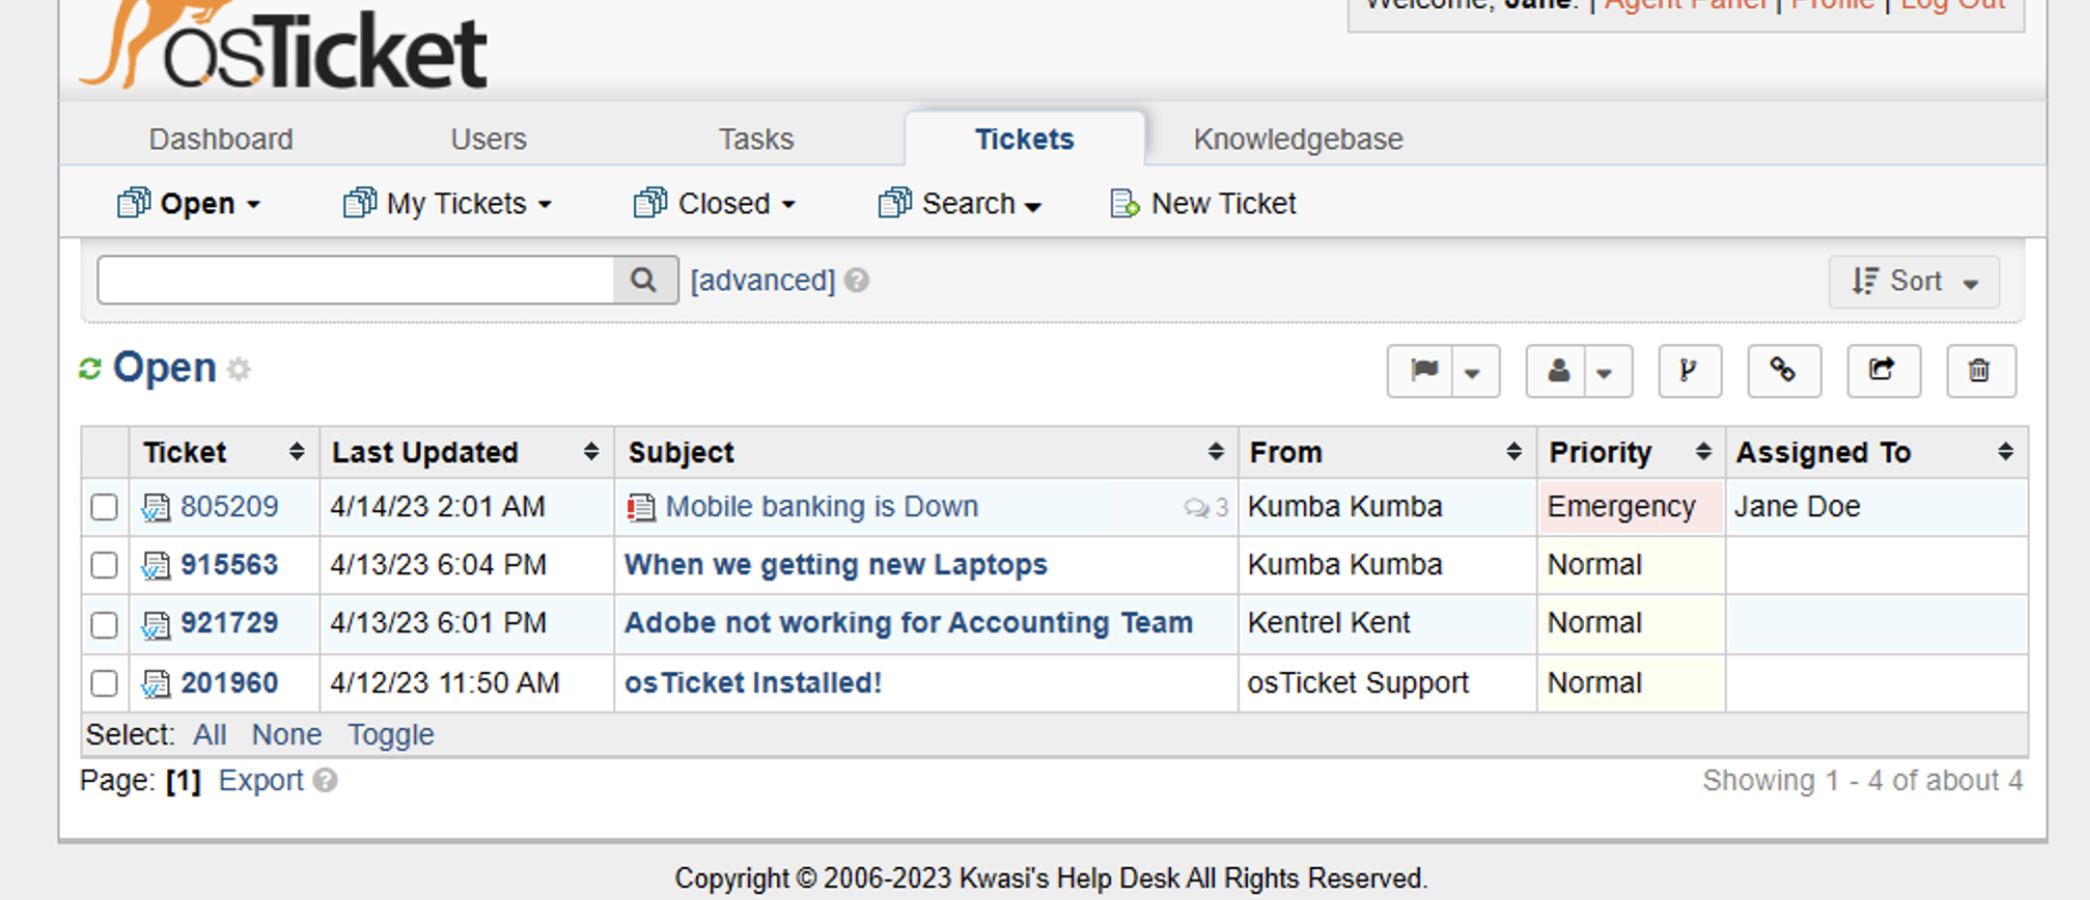
Task: Click the delete trash icon
Action: (1981, 371)
